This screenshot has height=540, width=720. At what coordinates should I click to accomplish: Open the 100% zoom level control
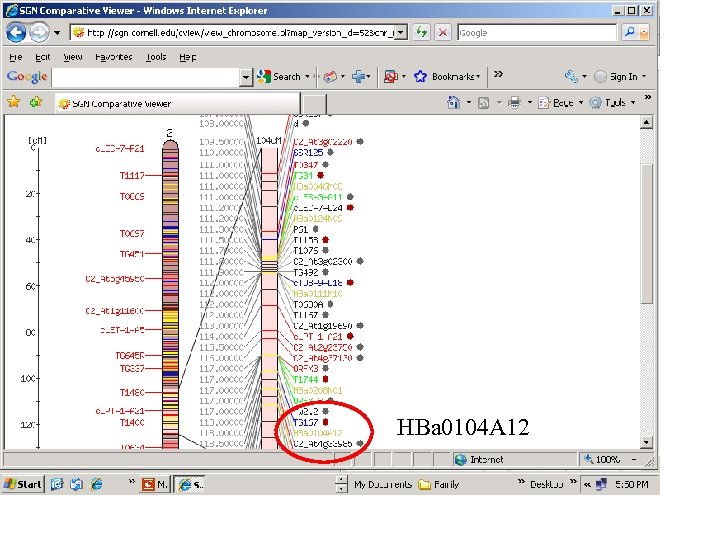(x=611, y=459)
